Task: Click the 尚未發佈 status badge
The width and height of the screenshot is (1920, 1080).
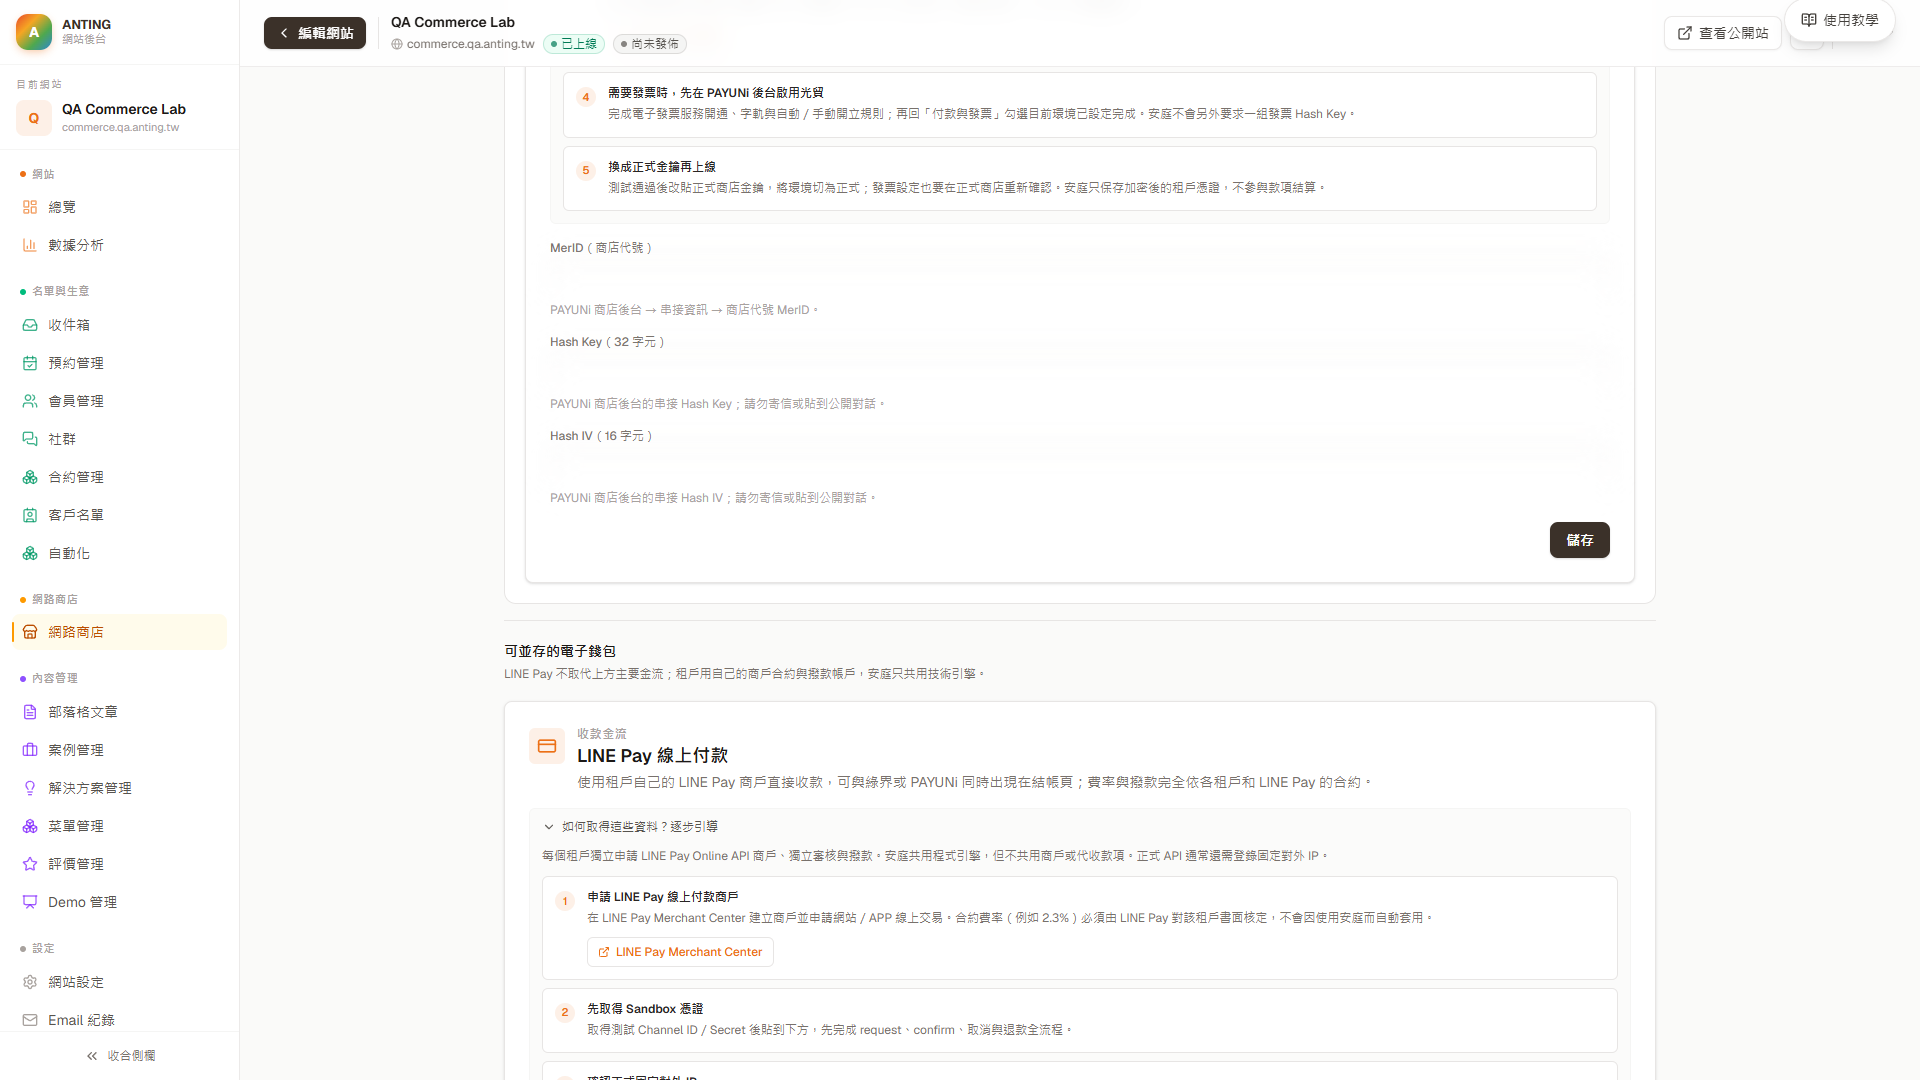Action: (x=650, y=44)
